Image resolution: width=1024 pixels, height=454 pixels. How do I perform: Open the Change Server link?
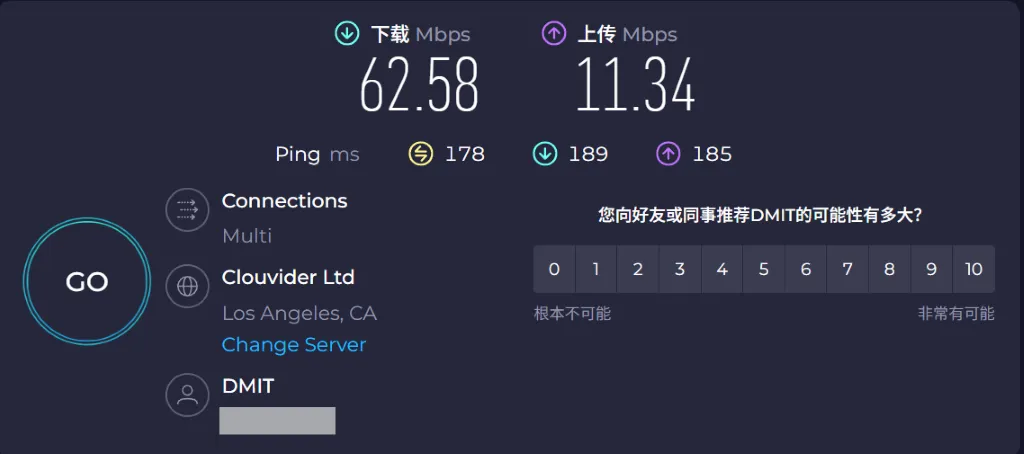294,345
